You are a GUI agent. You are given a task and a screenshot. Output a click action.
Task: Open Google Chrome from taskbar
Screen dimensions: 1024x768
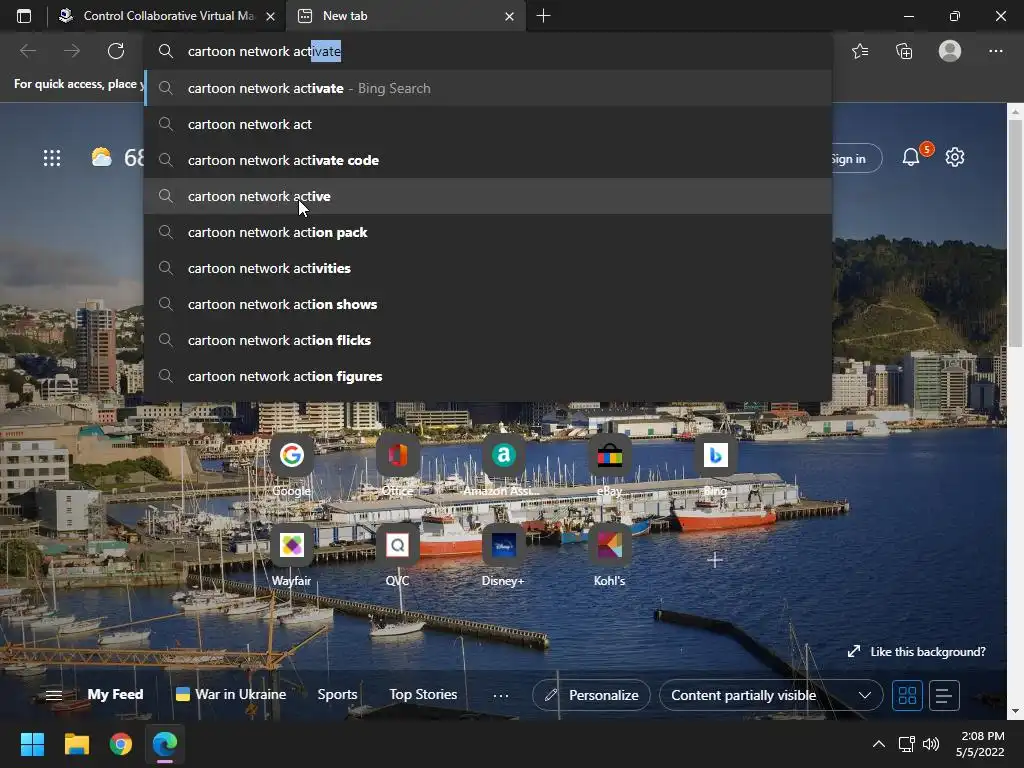pos(121,744)
